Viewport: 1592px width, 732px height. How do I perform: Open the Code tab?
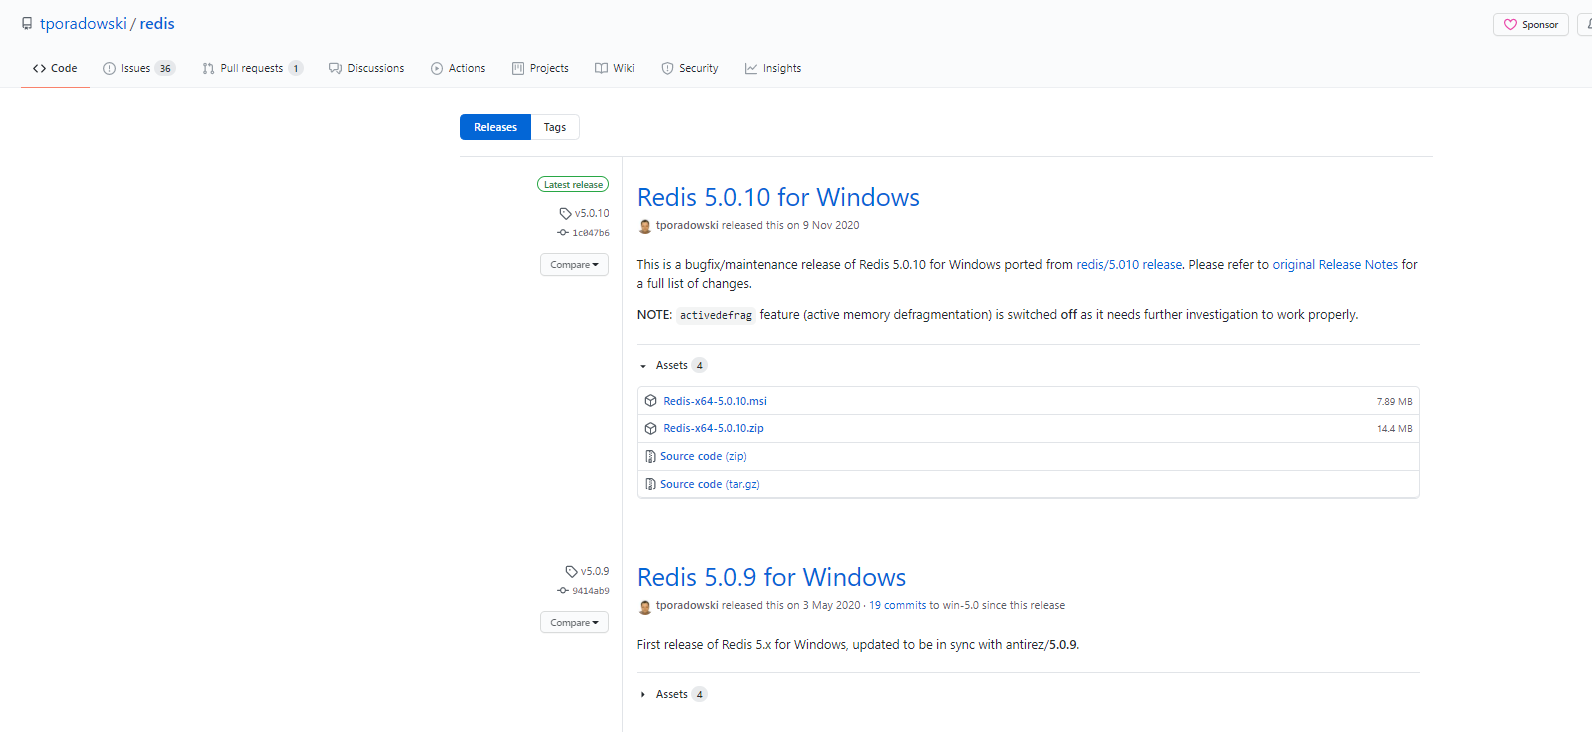[55, 68]
